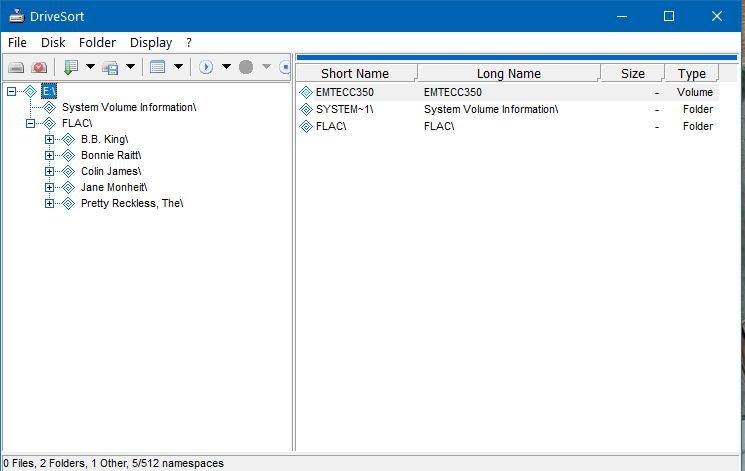Open dropdown arrow beside sort icon

(x=90, y=67)
